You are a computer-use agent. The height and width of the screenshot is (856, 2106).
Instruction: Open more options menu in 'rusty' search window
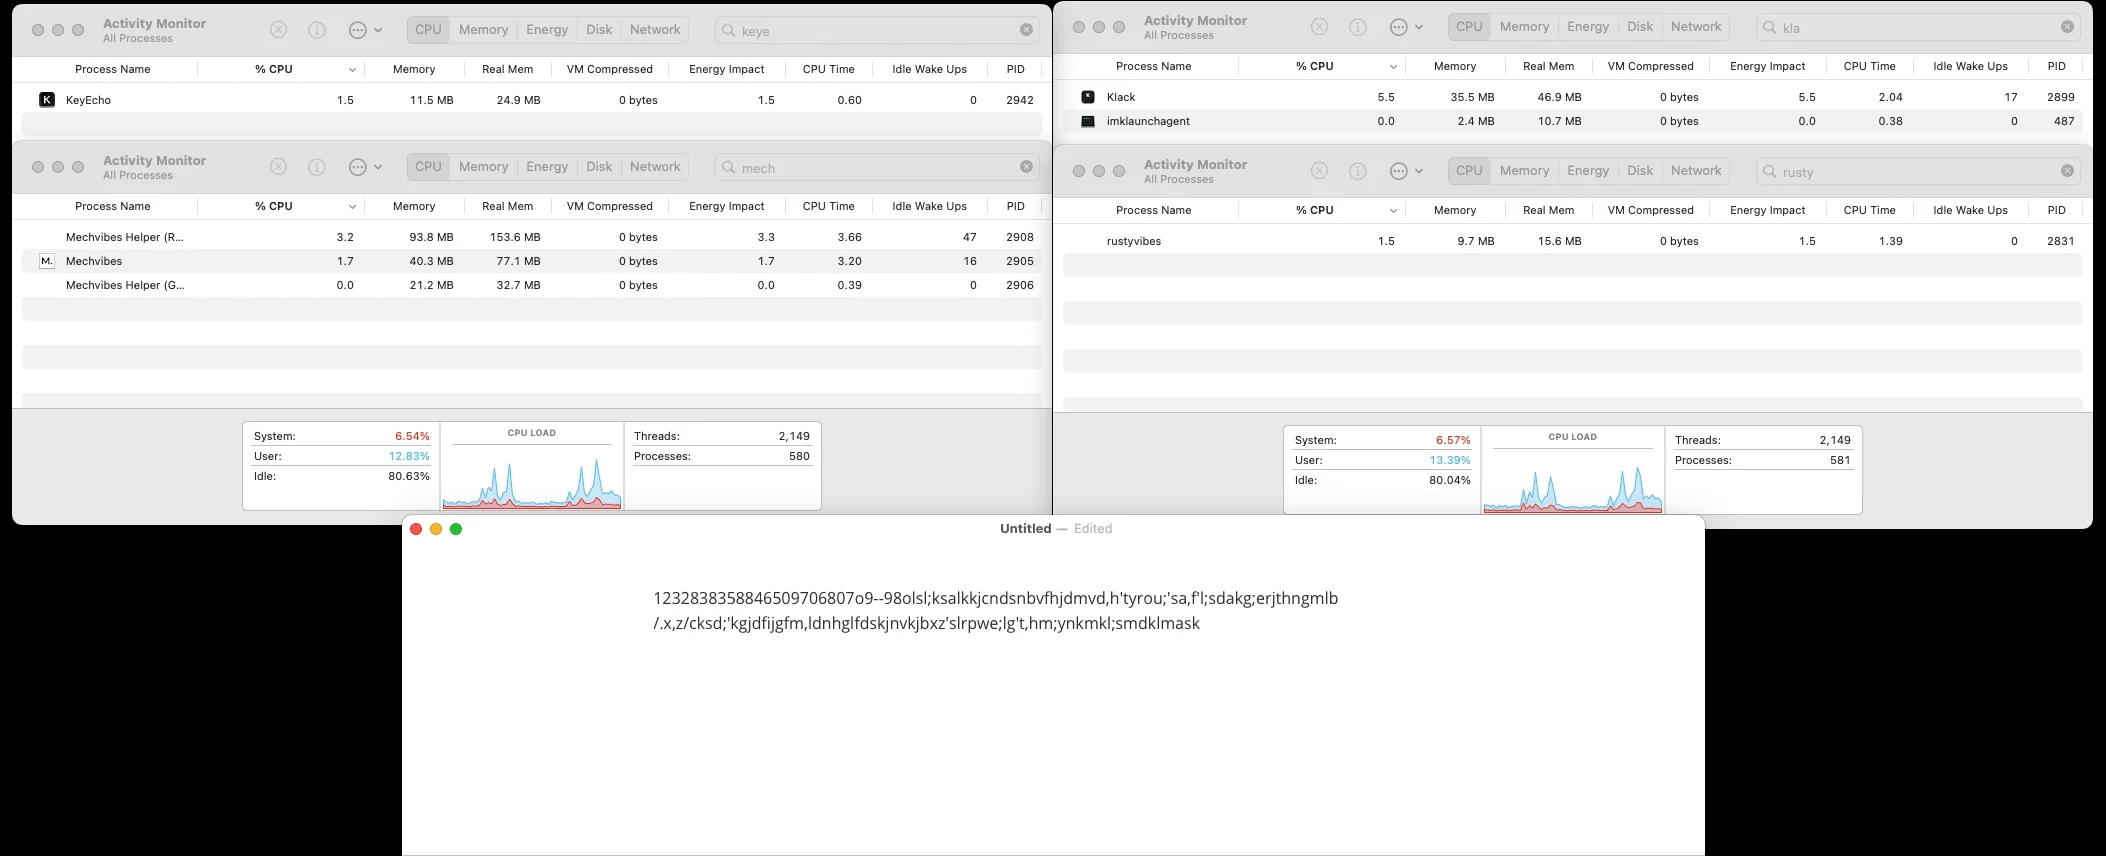click(1406, 171)
